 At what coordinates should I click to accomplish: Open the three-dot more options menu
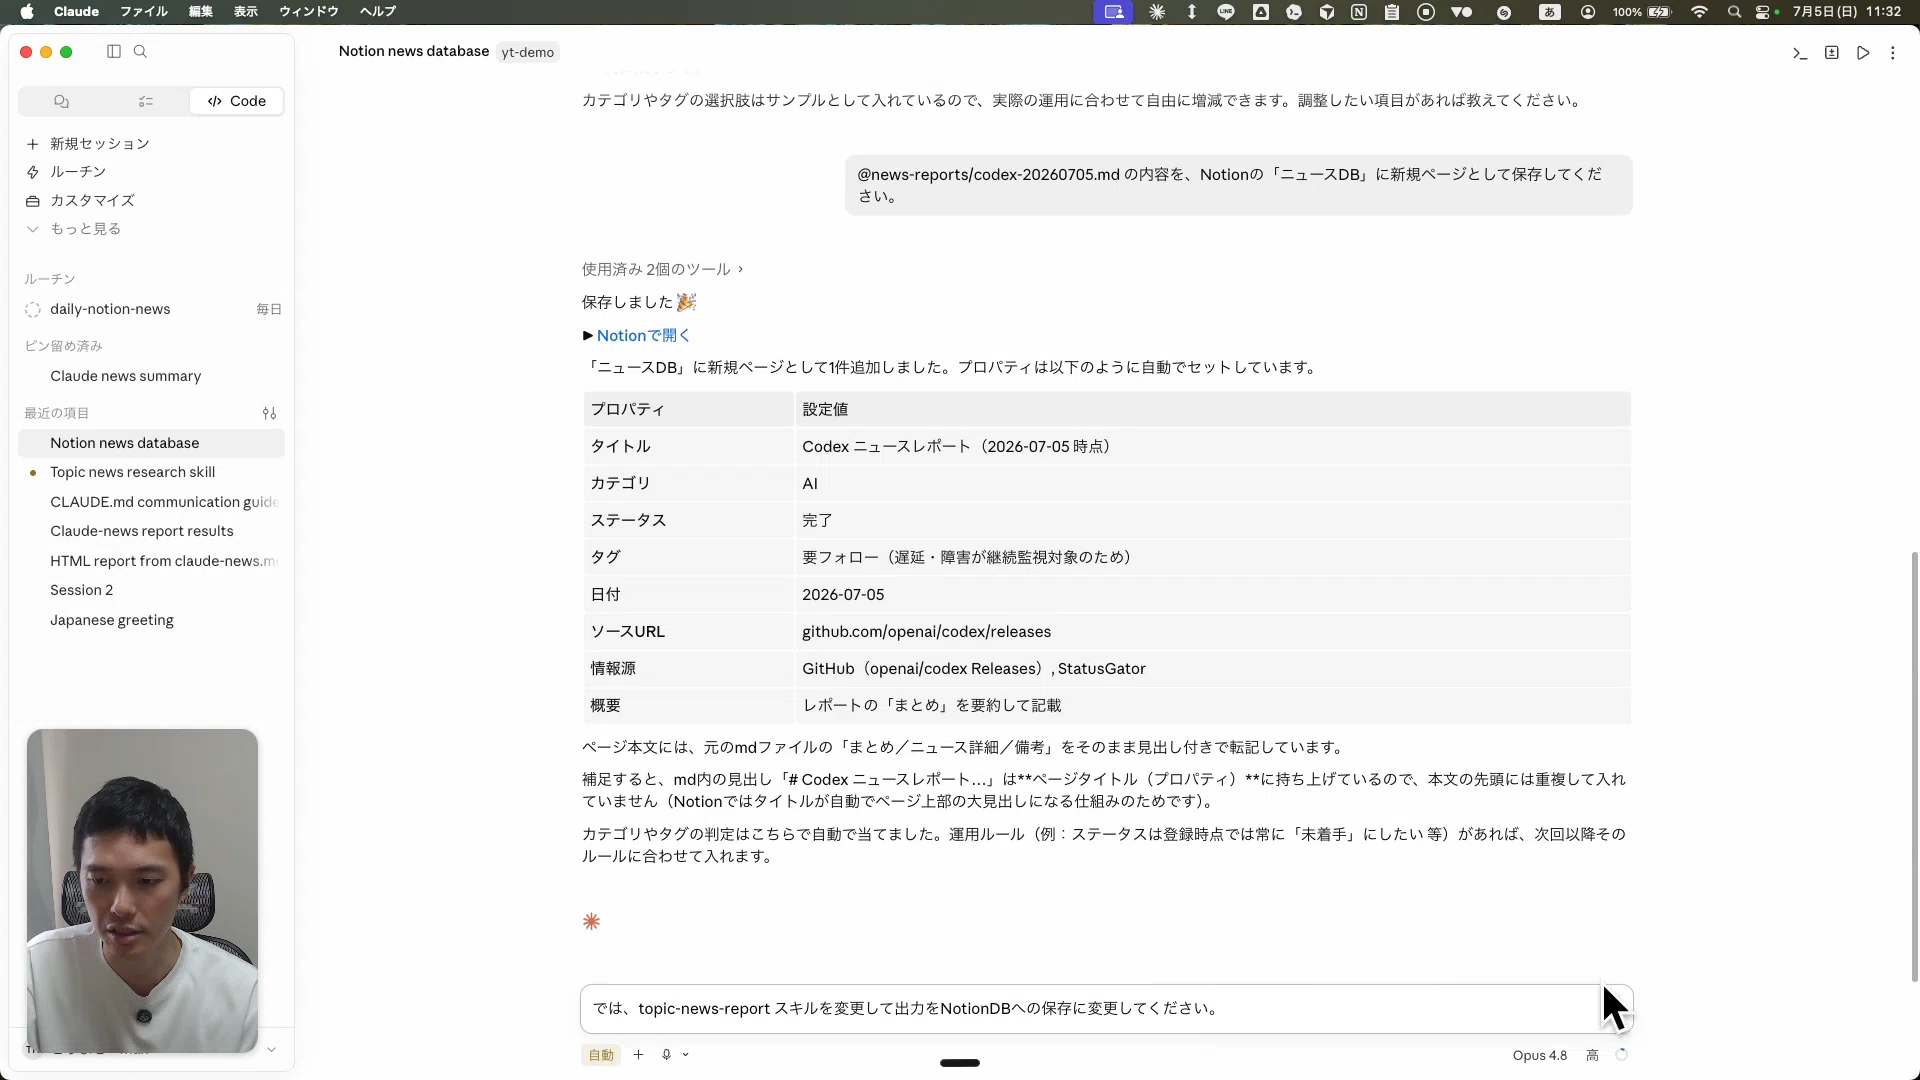[1893, 53]
